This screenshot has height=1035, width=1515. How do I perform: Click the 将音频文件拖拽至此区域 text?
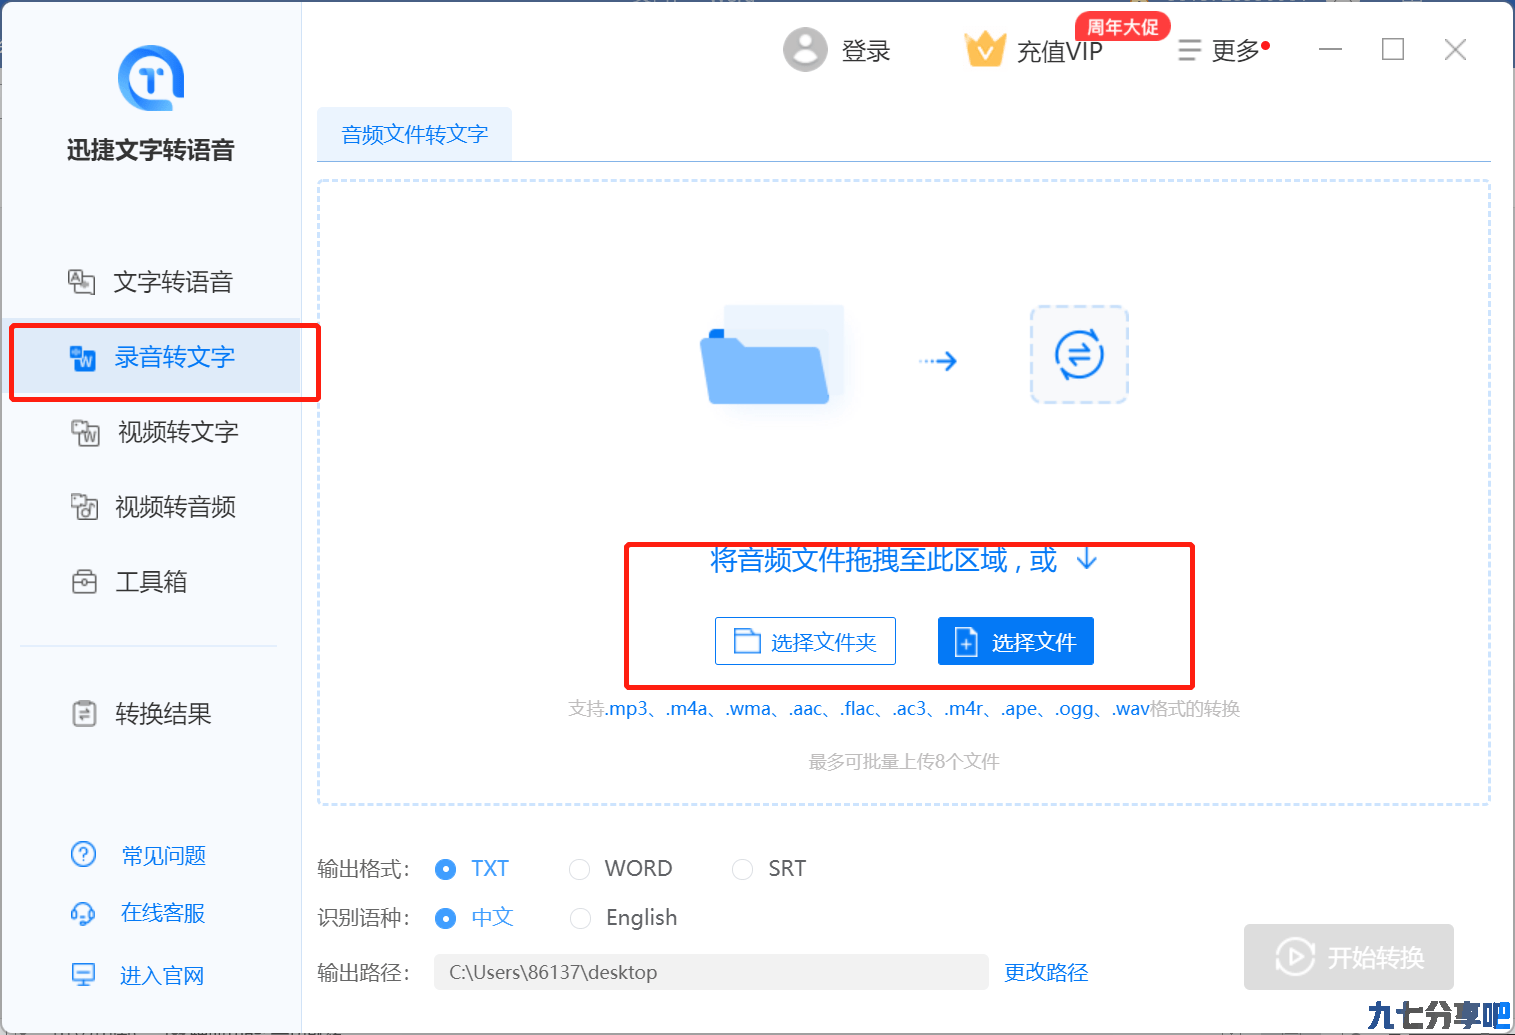883,560
